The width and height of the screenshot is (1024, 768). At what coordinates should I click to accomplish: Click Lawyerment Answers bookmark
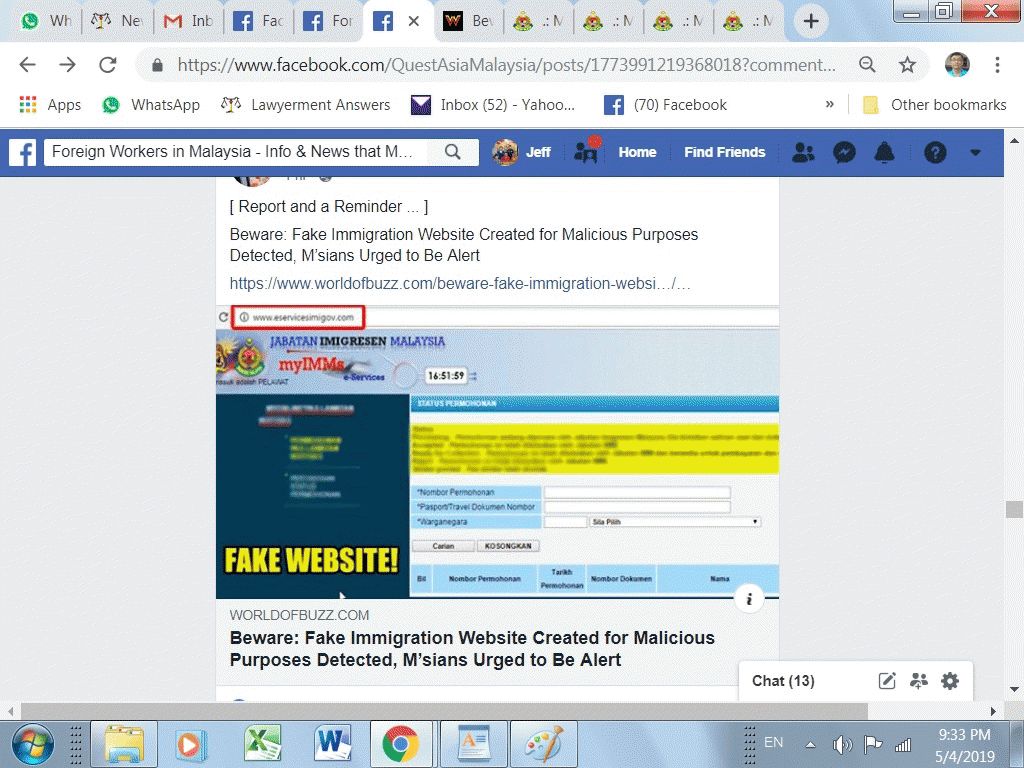pos(306,104)
